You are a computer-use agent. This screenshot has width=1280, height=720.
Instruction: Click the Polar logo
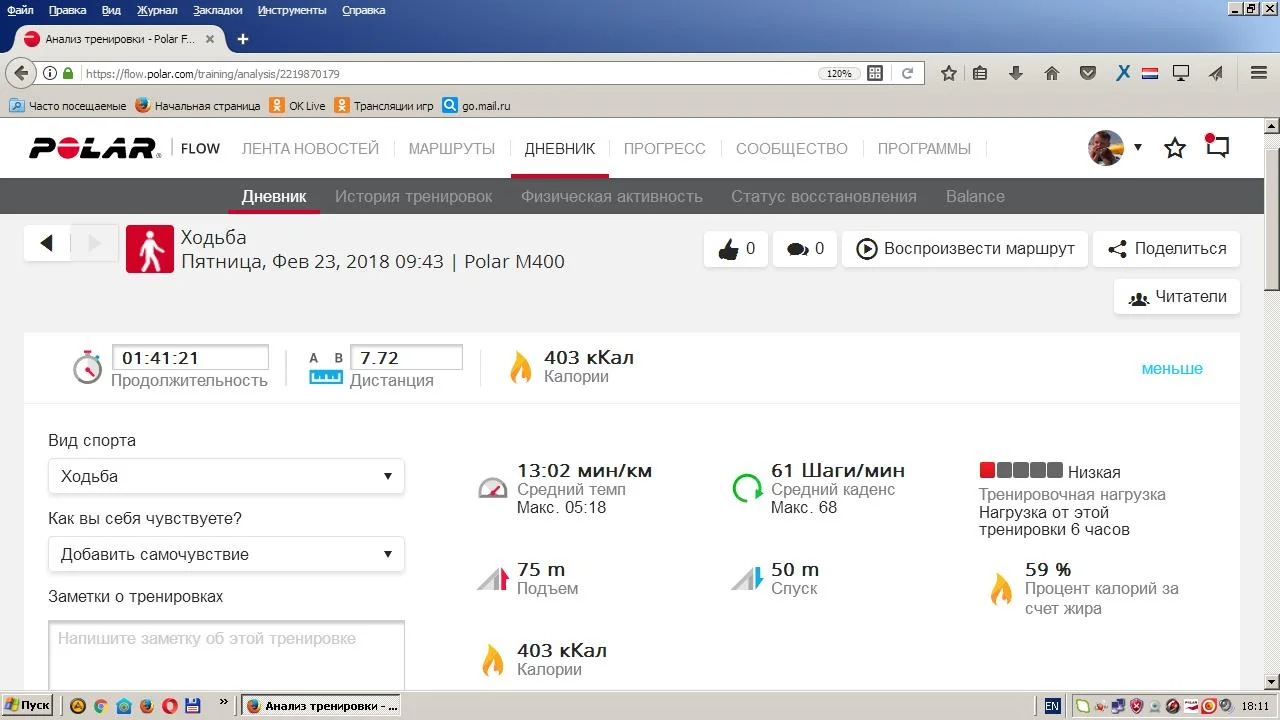[94, 148]
